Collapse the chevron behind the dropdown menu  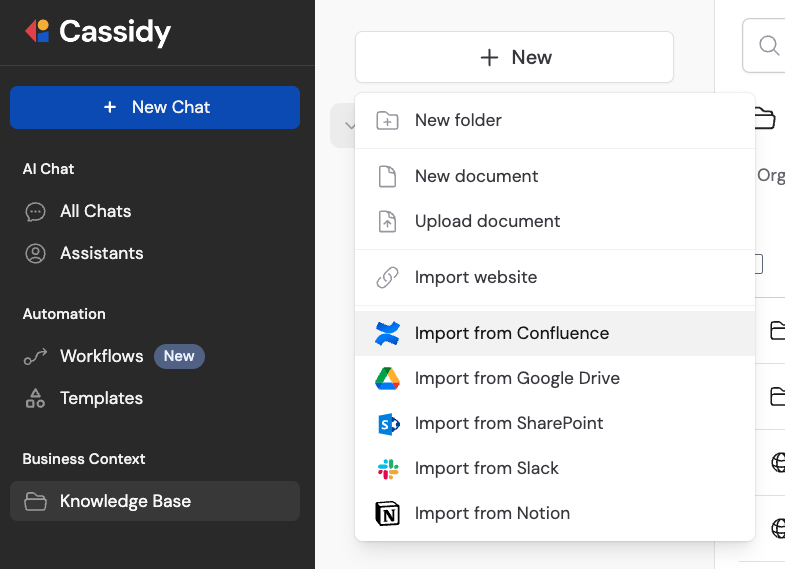tap(350, 126)
